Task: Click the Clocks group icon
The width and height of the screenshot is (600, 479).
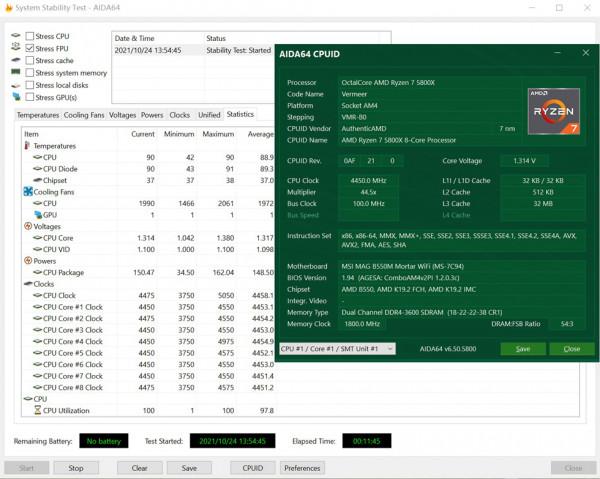Action: tap(28, 284)
